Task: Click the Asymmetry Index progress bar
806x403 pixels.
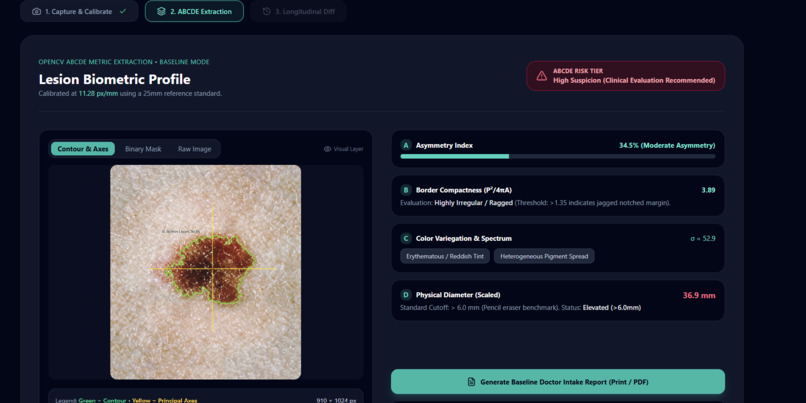Action: (x=558, y=156)
